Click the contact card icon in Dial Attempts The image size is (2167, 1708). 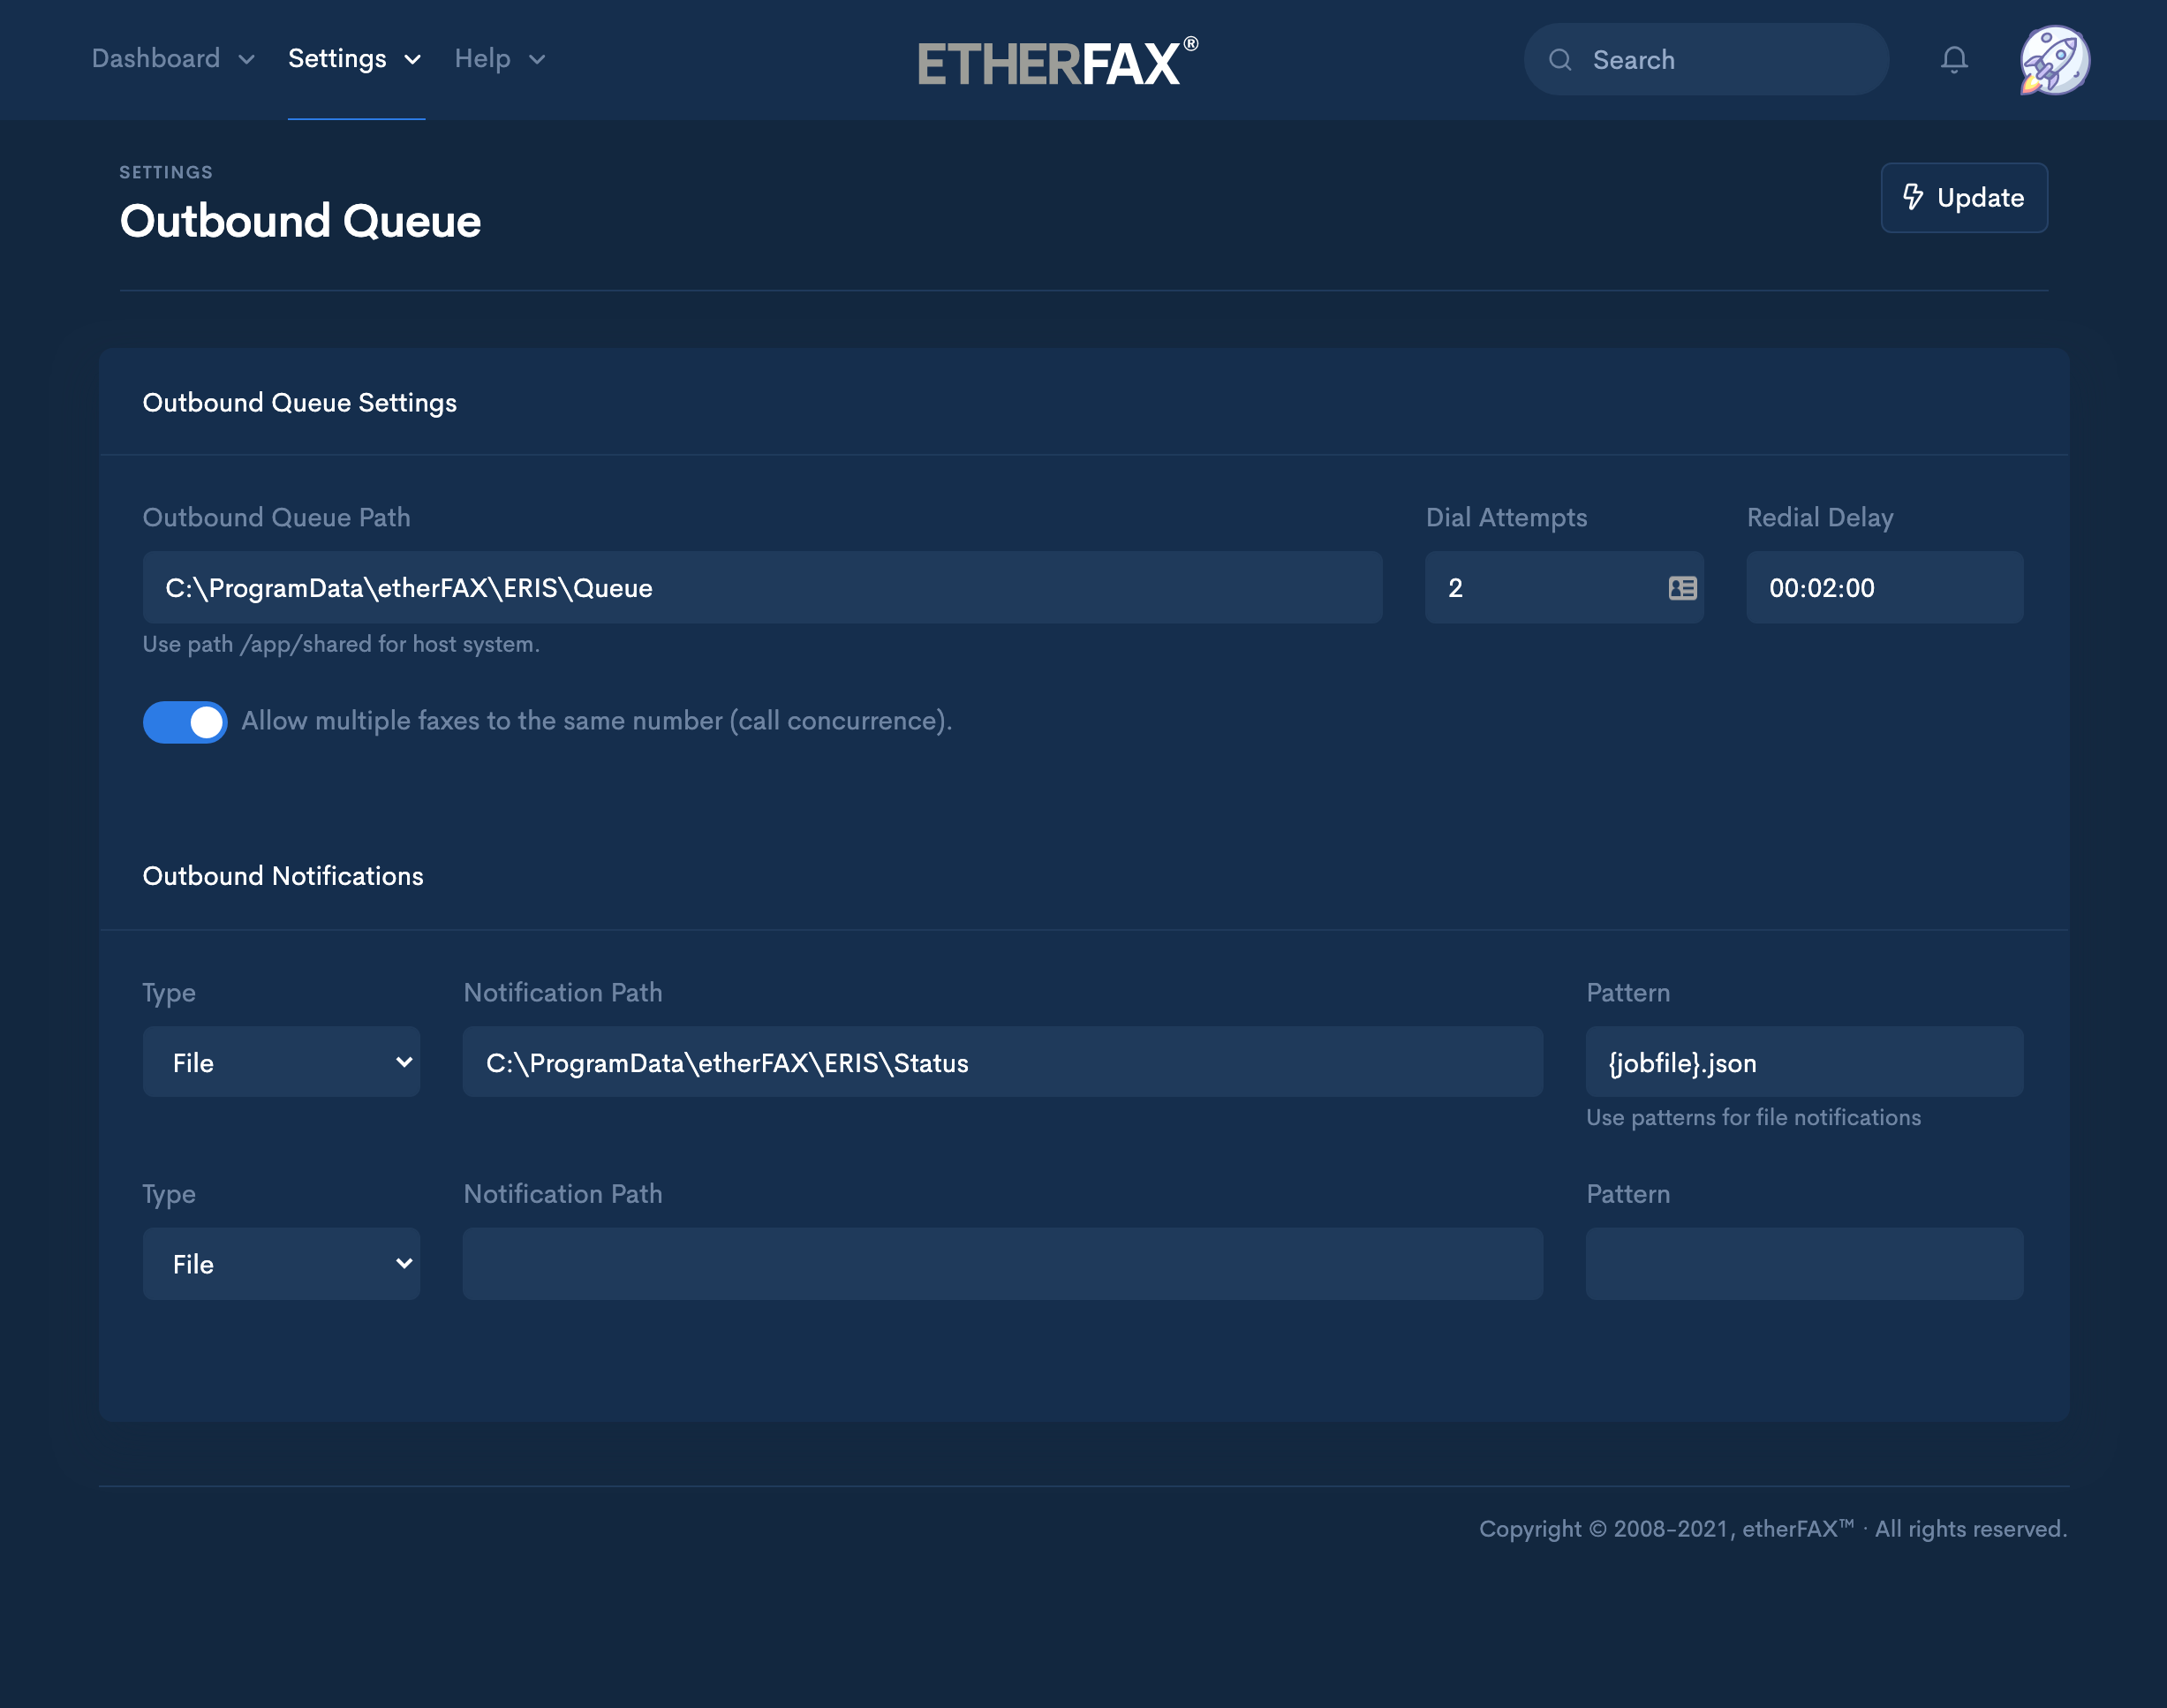(1682, 588)
